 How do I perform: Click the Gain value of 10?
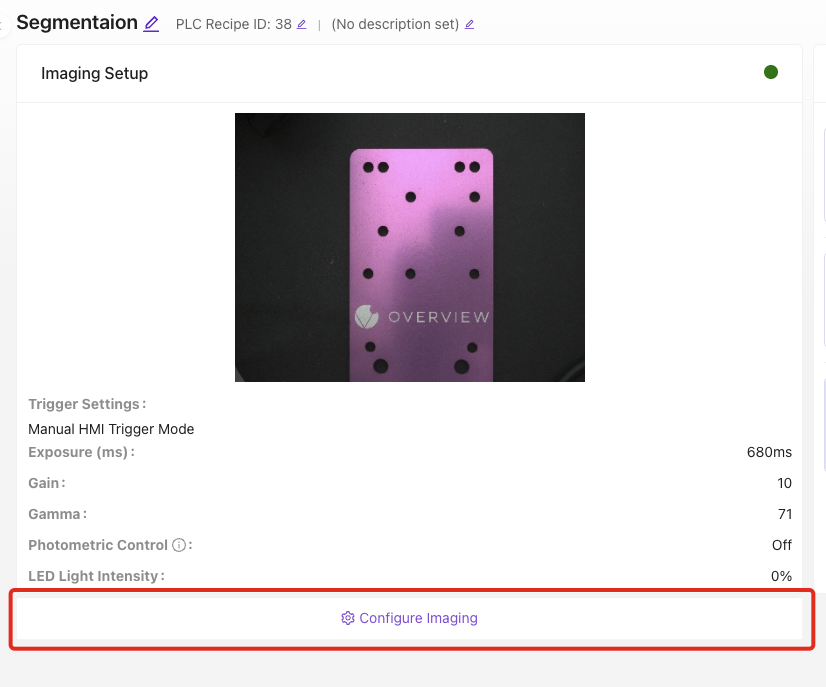[784, 483]
